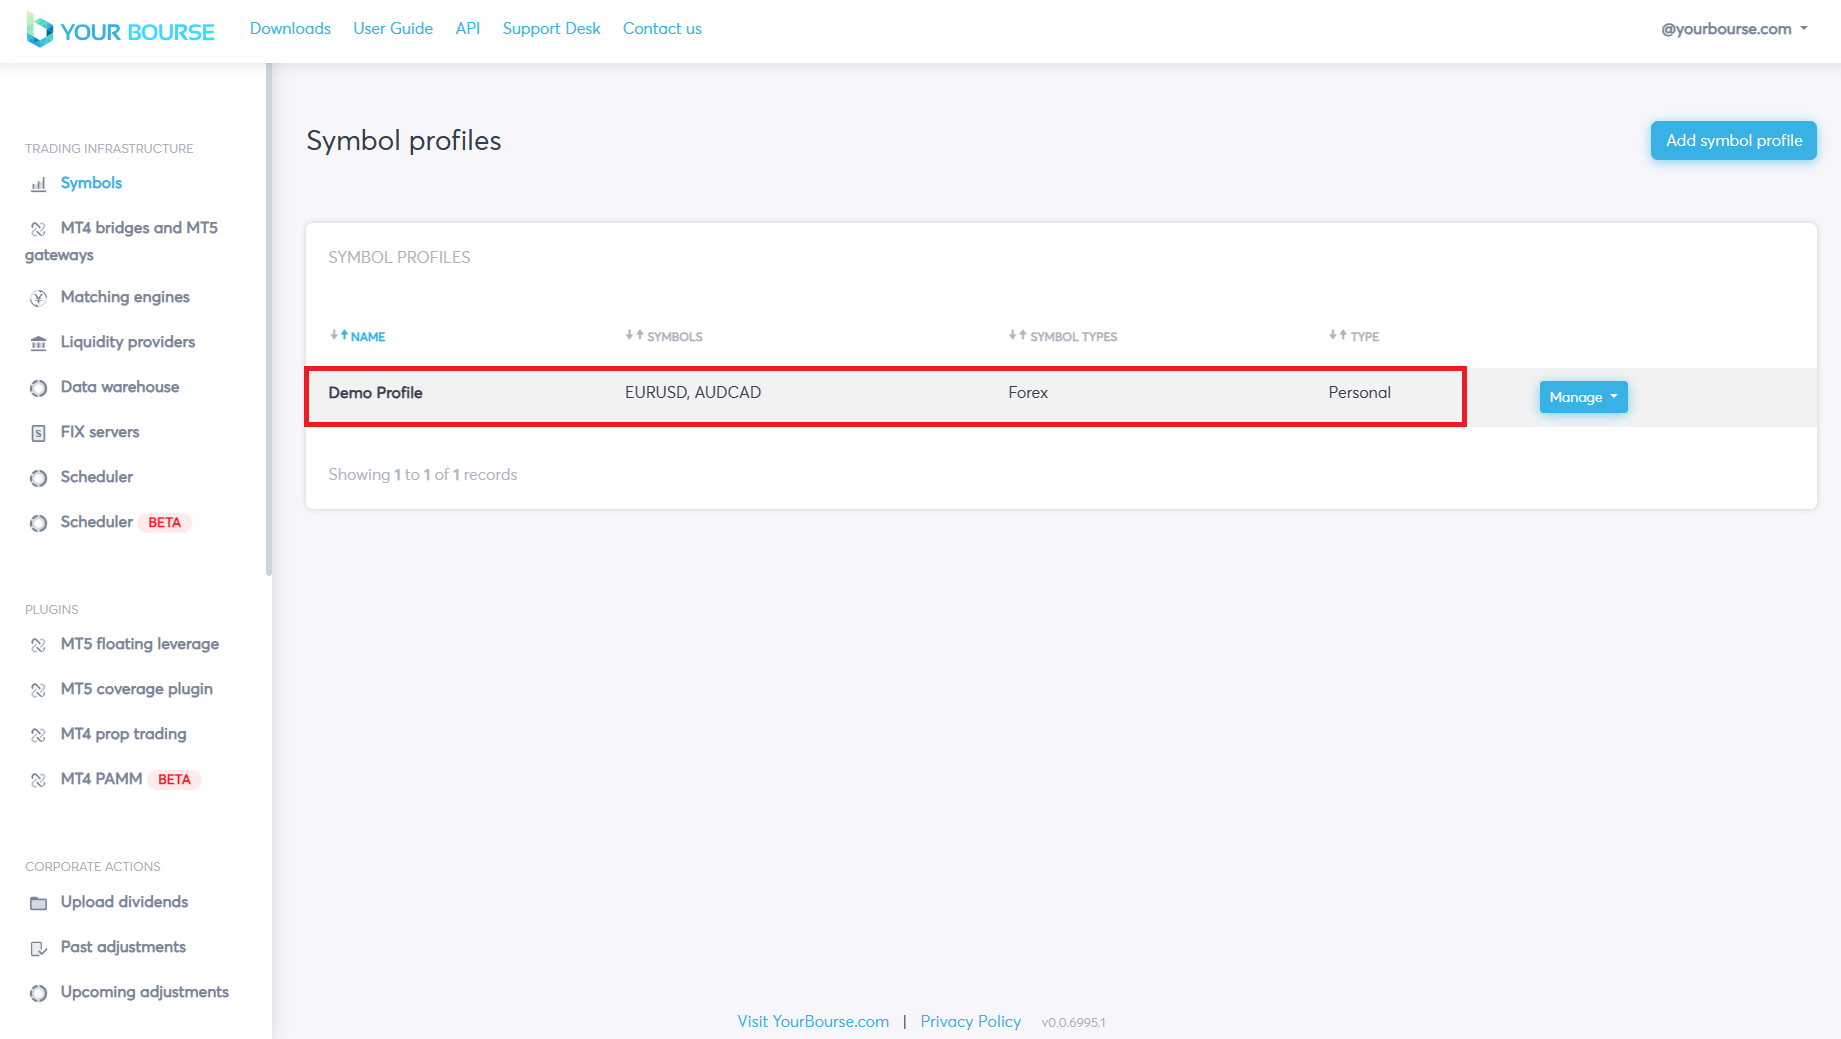This screenshot has width=1841, height=1039.
Task: Click the Visit YourBourse.com footer link
Action: (x=813, y=1021)
